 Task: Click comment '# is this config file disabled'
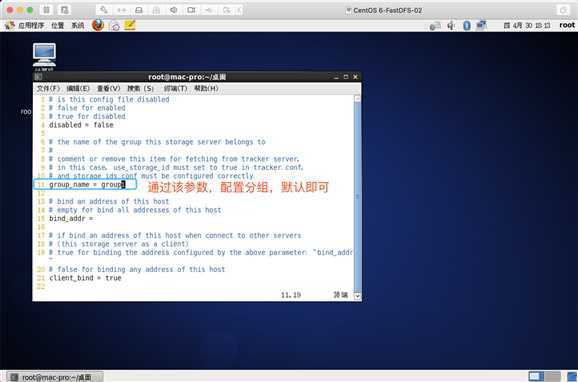click(109, 100)
